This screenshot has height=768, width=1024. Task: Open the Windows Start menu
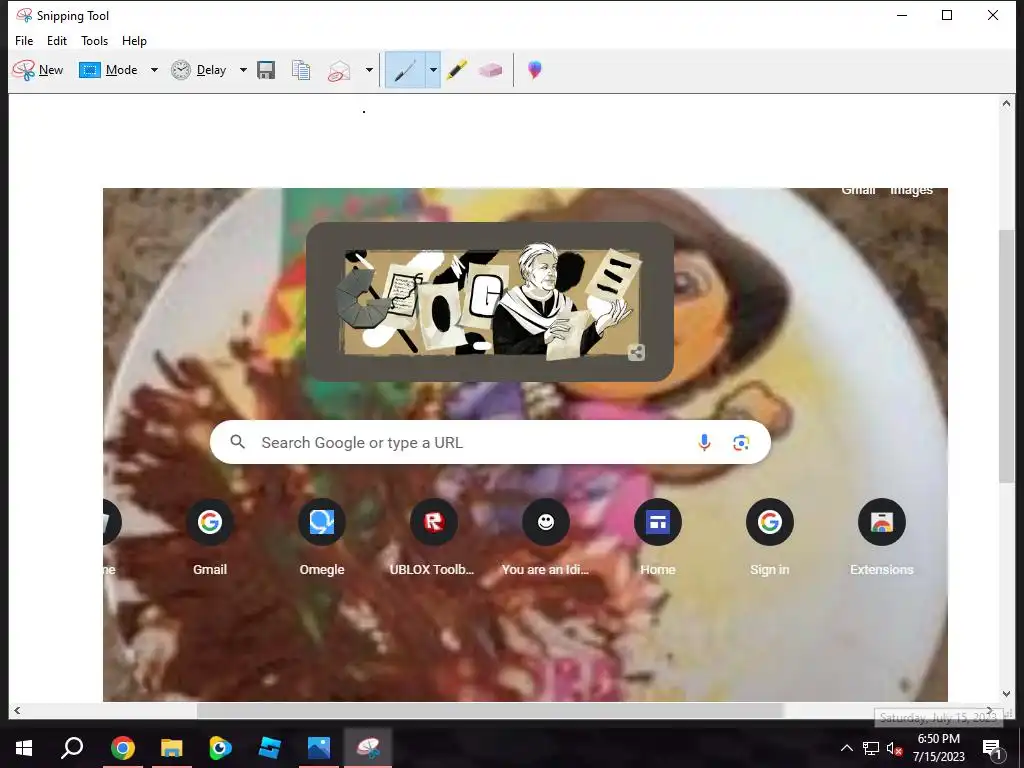[24, 748]
